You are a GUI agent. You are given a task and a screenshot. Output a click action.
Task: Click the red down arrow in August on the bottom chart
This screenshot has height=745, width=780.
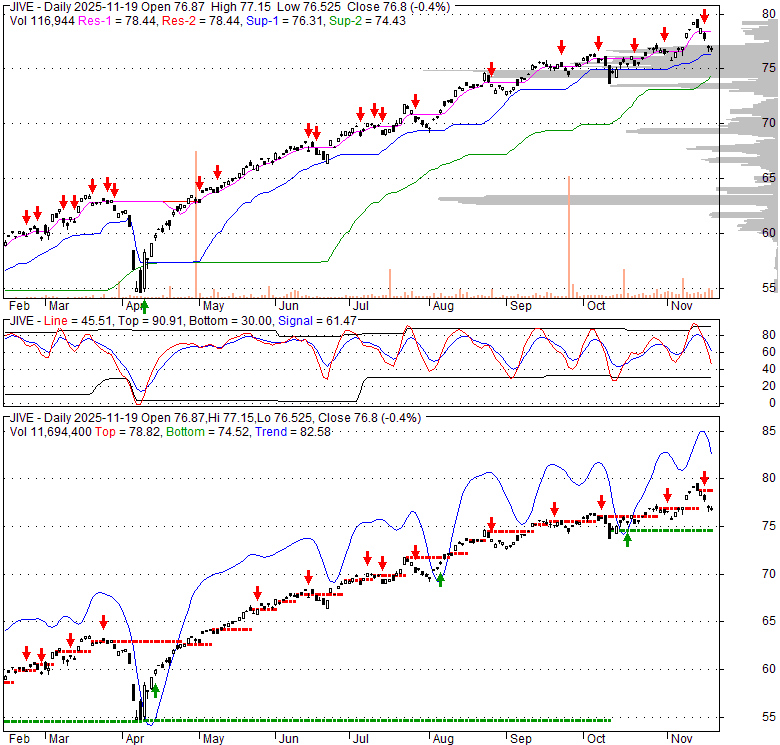pos(491,523)
